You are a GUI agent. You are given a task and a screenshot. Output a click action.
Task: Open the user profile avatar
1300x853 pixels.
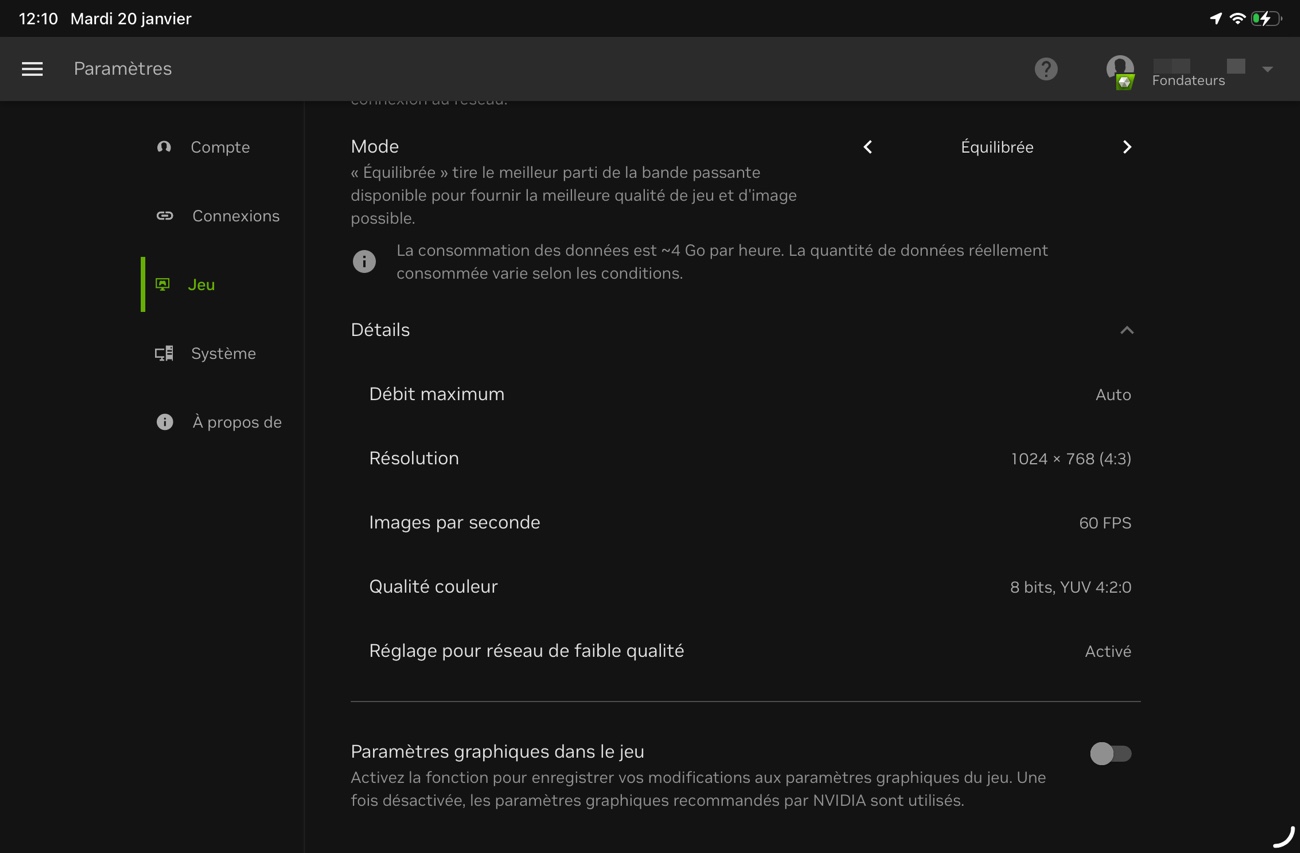tap(1120, 69)
